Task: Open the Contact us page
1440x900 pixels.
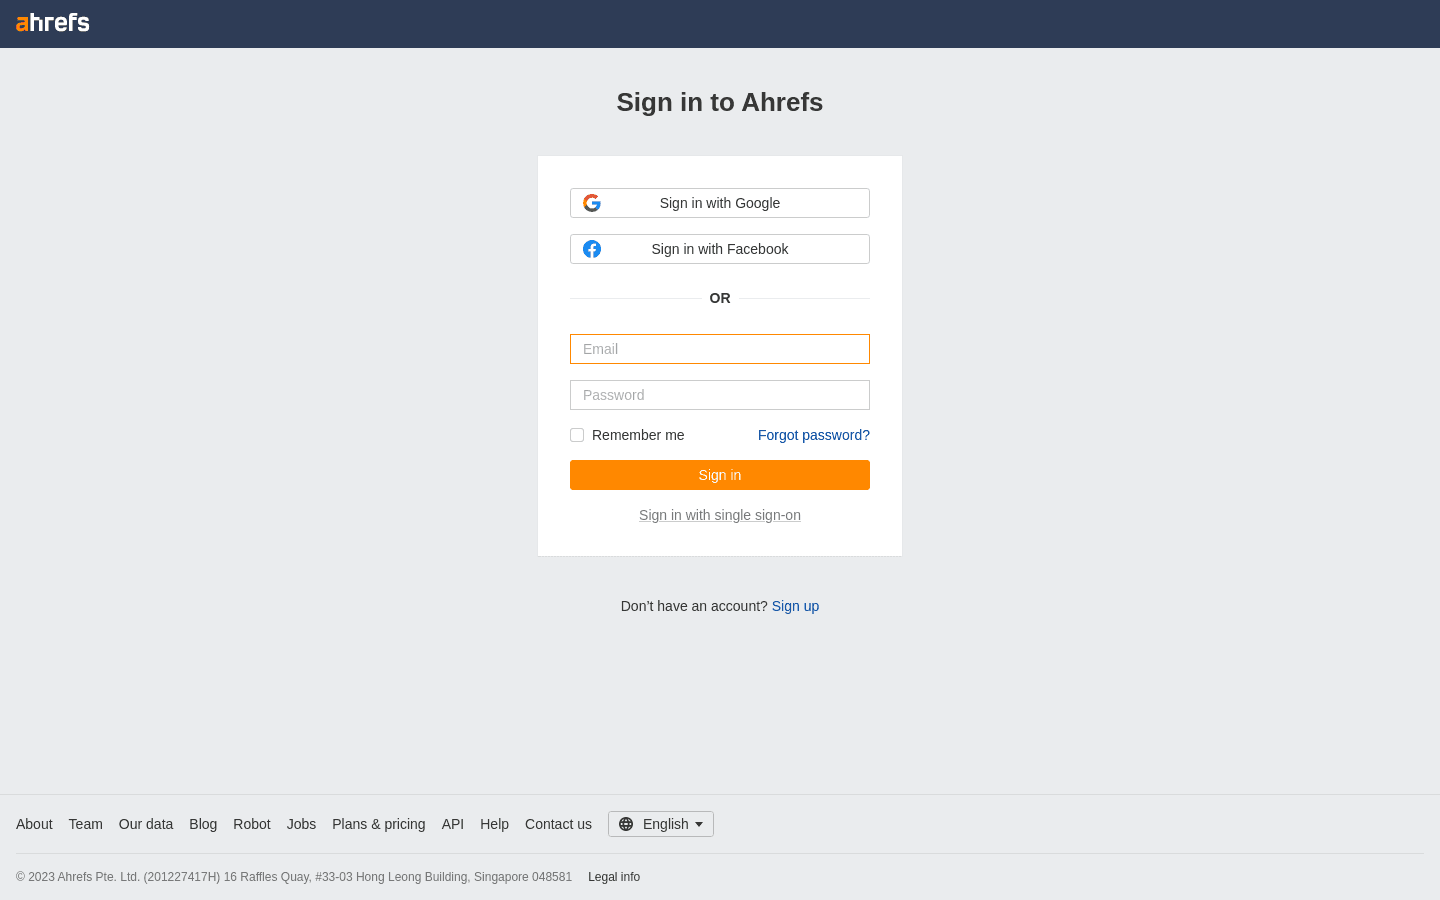Action: (558, 824)
